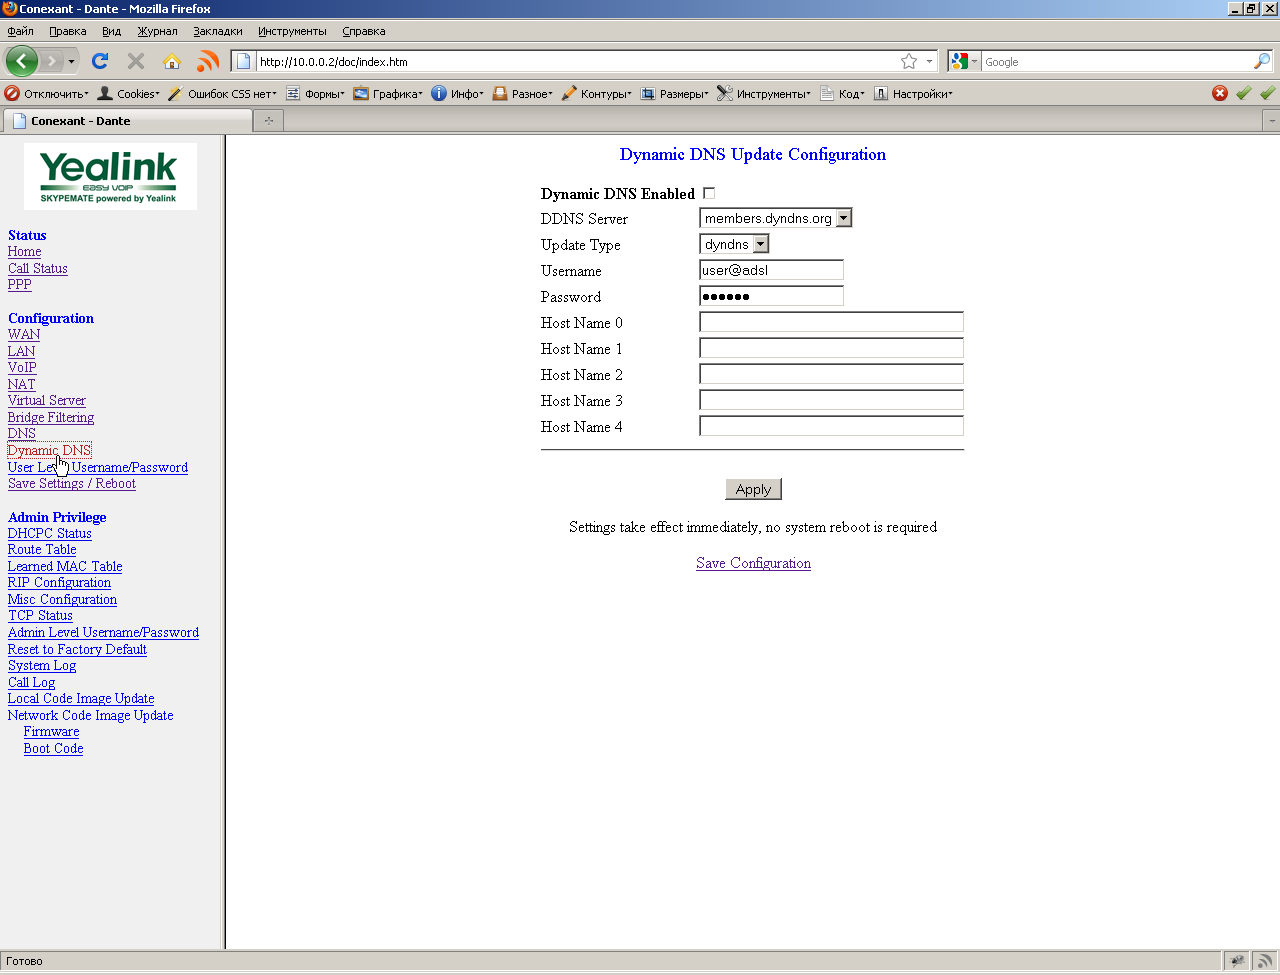Click the status bar icon left of RSS
1280x975 pixels.
point(1238,961)
